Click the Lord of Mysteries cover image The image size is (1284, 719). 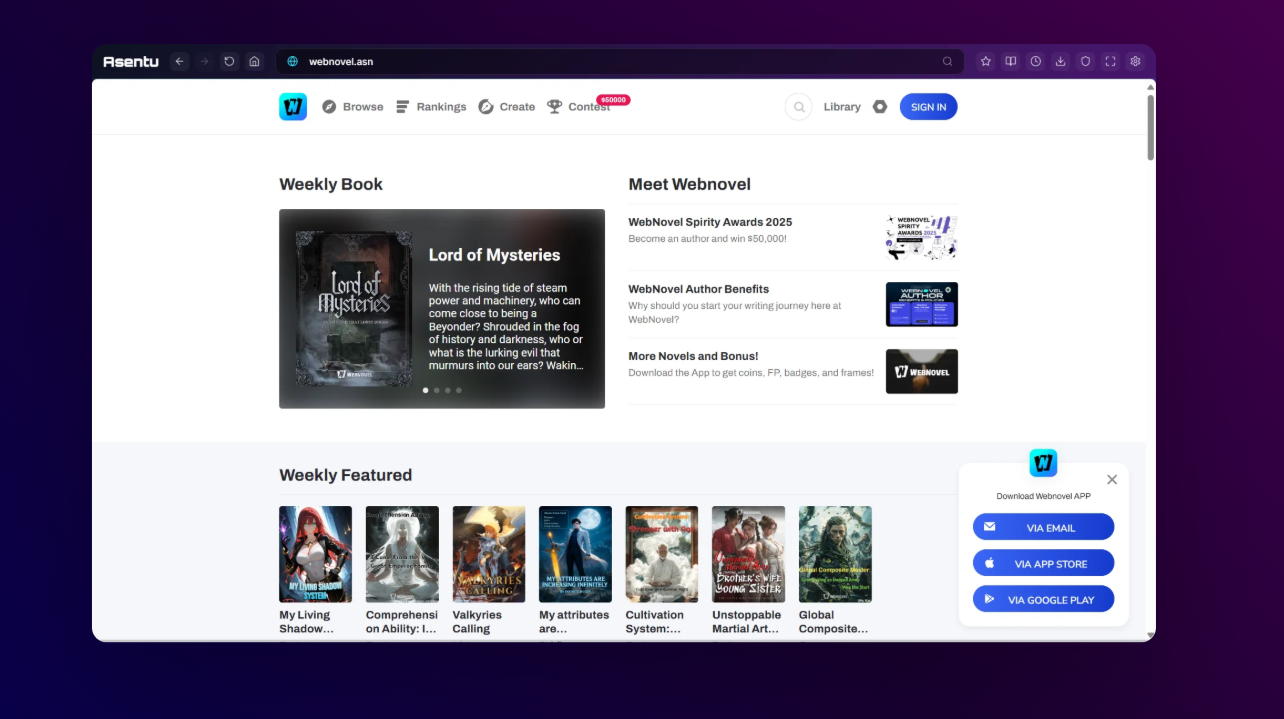[x=353, y=309]
